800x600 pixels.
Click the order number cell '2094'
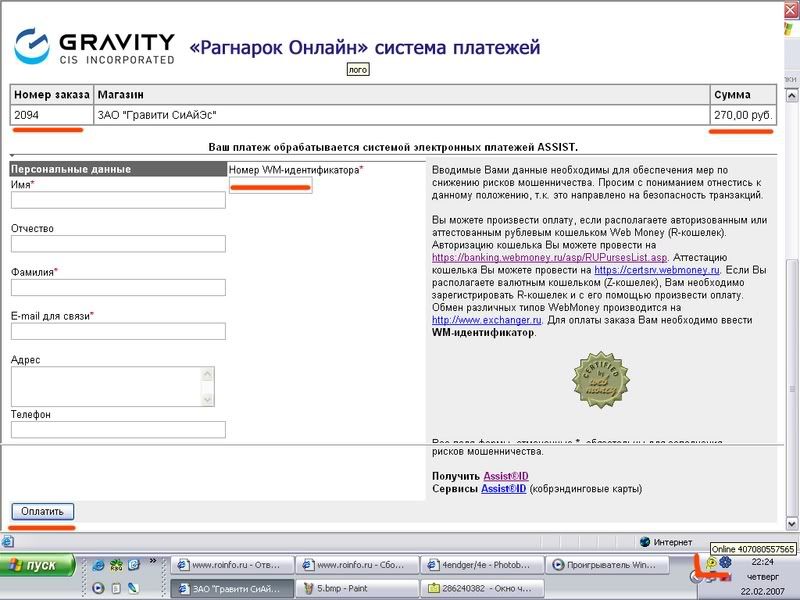click(52, 115)
